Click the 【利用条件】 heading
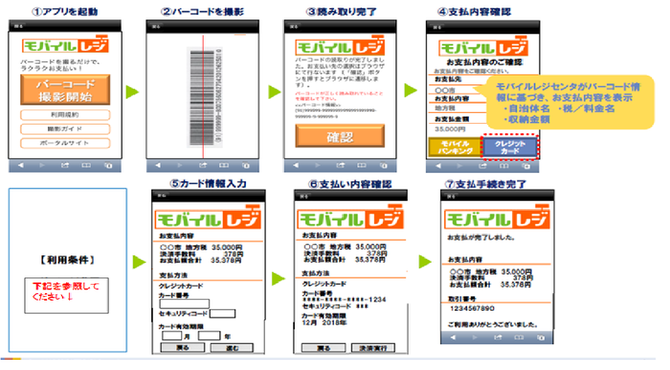The height and width of the screenshot is (370, 670). click(x=68, y=260)
